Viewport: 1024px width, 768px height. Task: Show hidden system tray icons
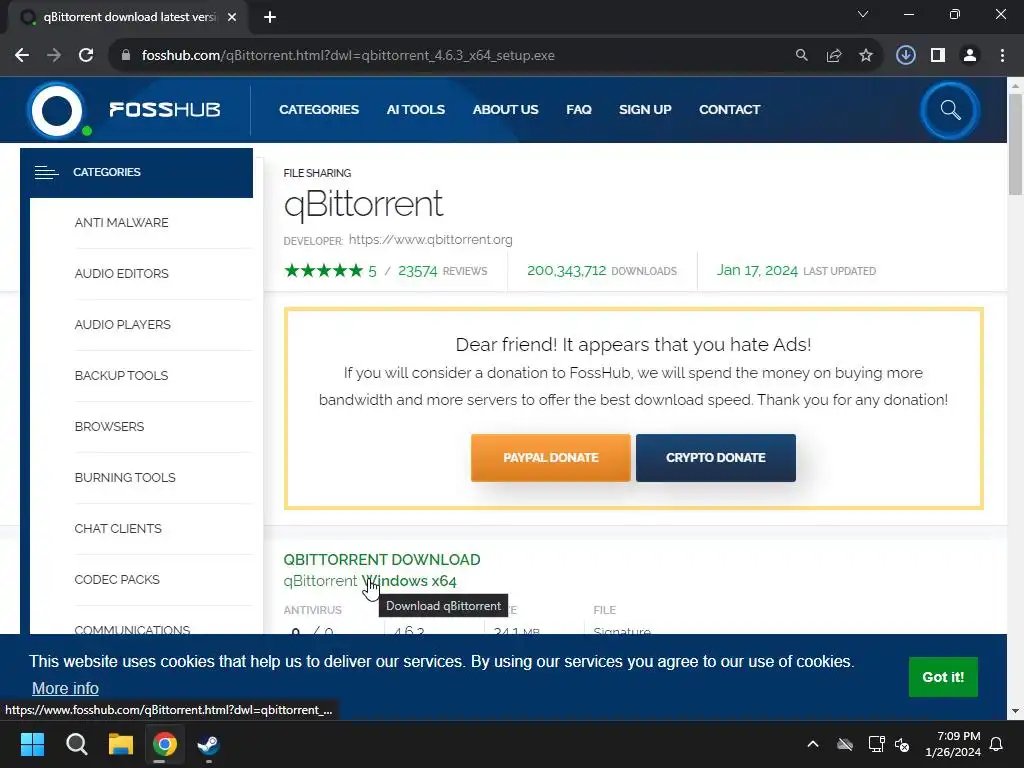813,744
